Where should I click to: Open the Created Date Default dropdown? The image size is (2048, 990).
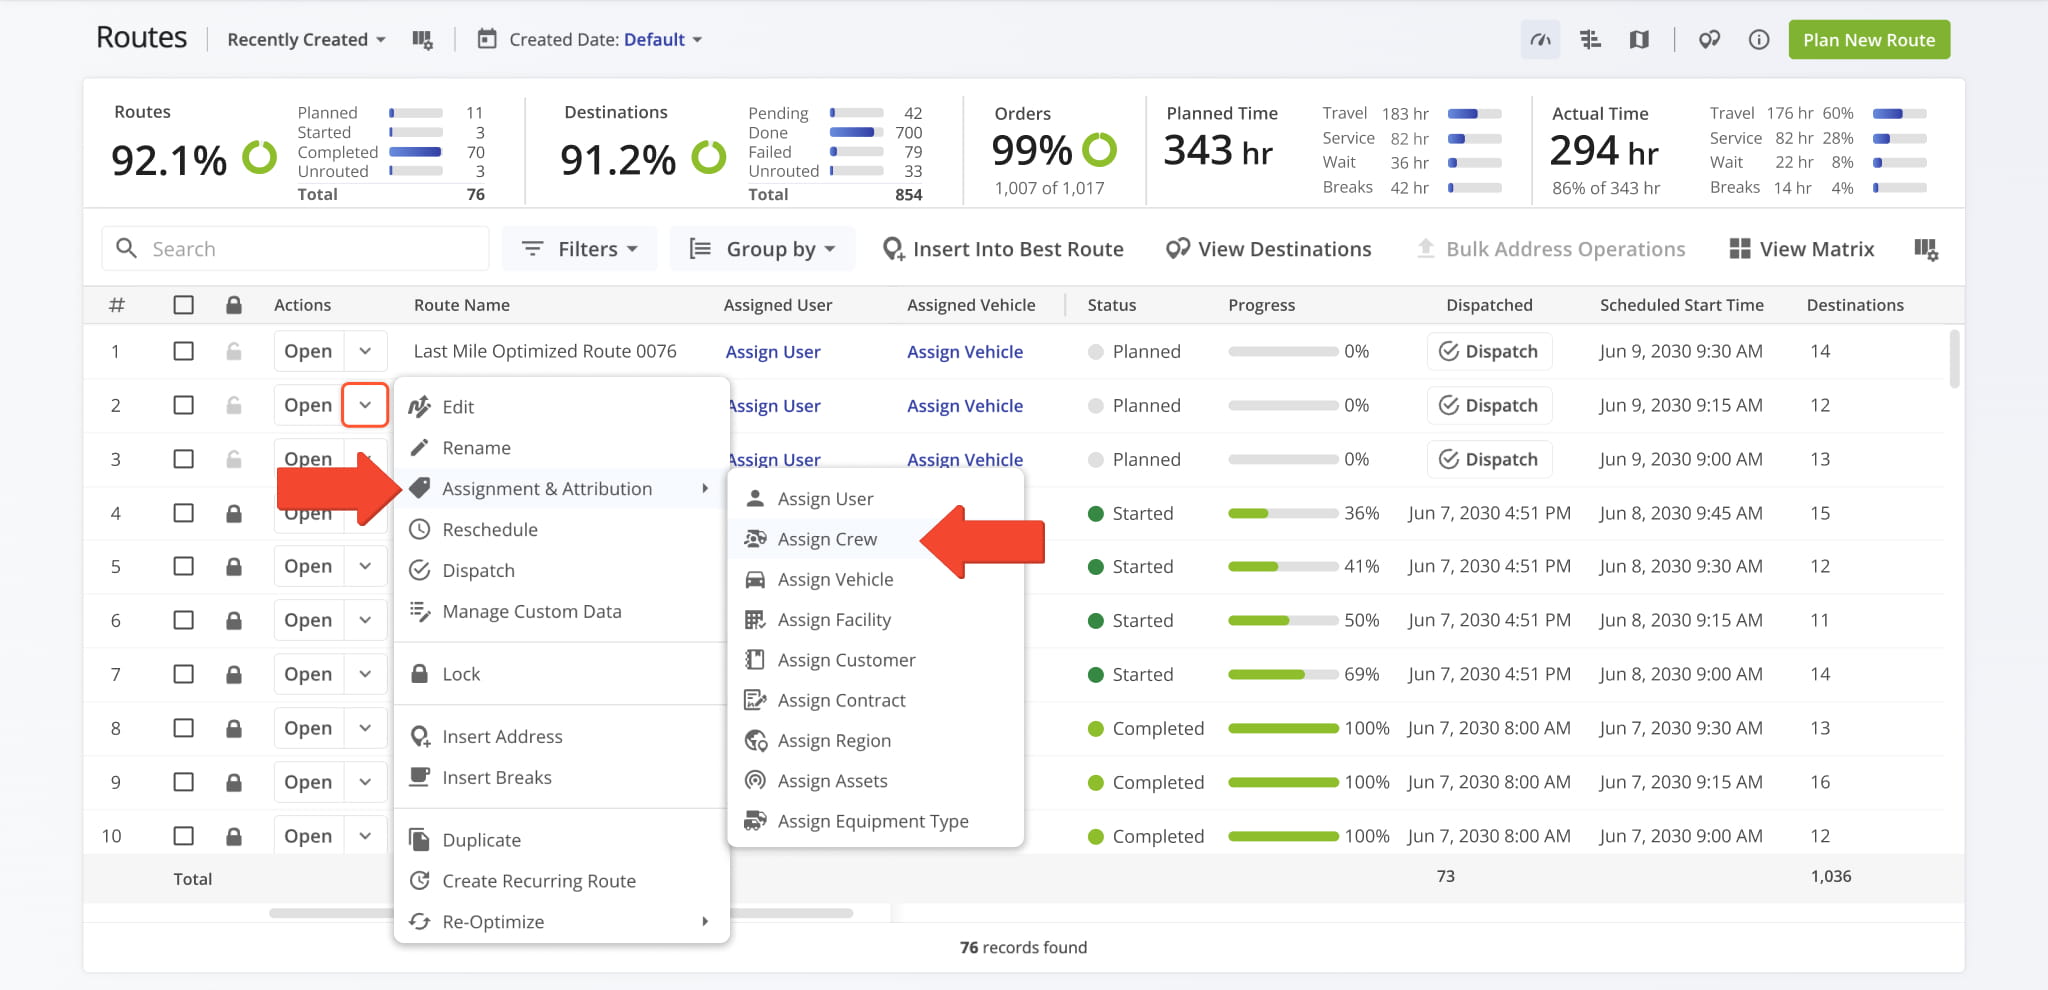point(664,40)
